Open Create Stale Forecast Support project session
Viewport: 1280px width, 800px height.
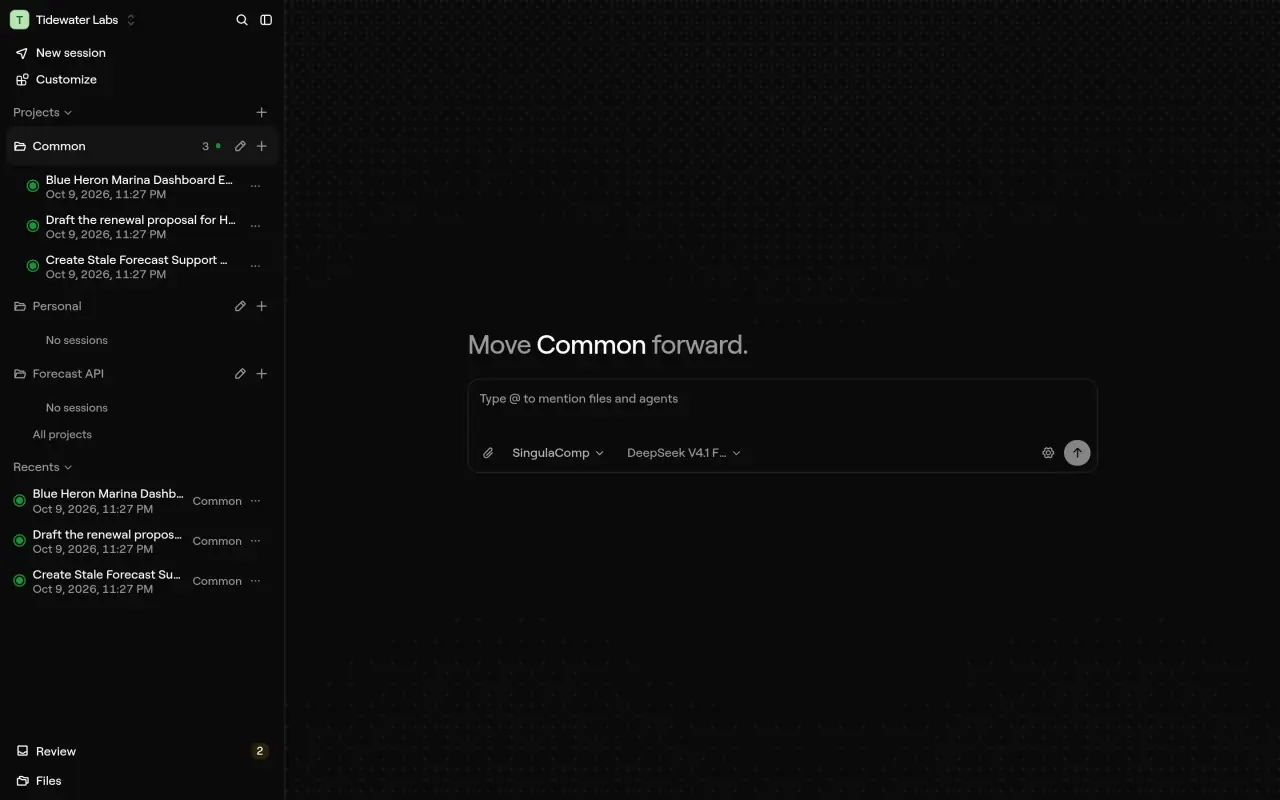pos(139,267)
